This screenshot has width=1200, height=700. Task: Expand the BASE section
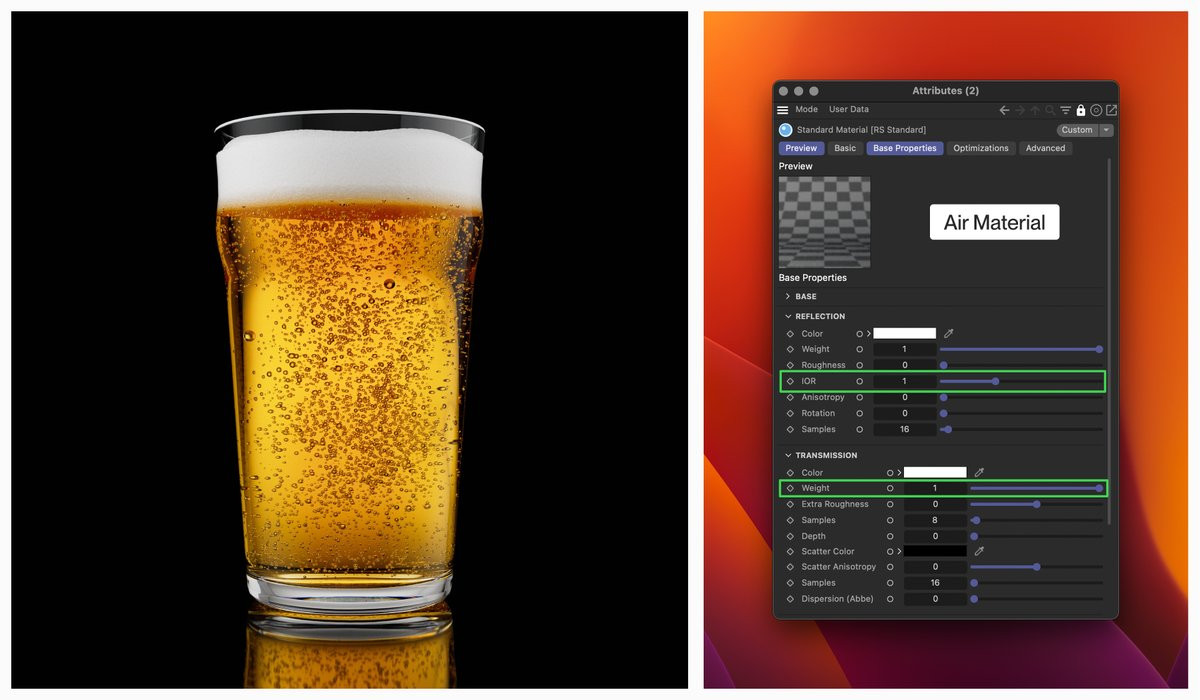click(788, 297)
